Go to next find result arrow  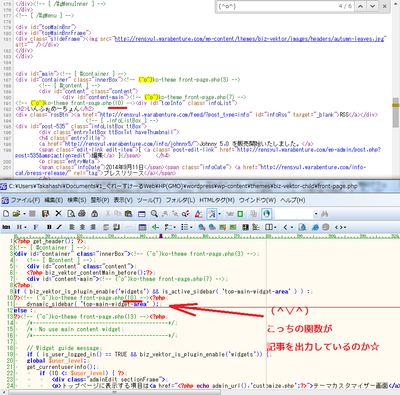[372, 6]
